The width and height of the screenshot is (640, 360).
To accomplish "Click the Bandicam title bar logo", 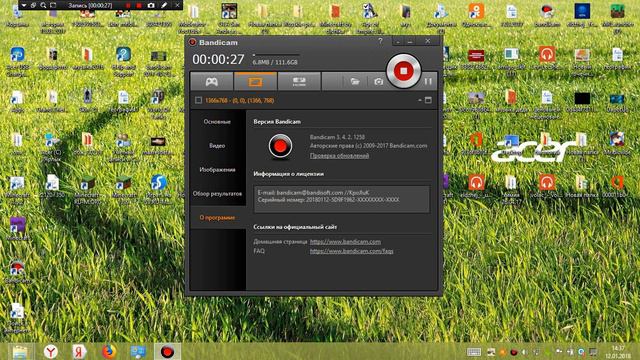I will [x=193, y=42].
